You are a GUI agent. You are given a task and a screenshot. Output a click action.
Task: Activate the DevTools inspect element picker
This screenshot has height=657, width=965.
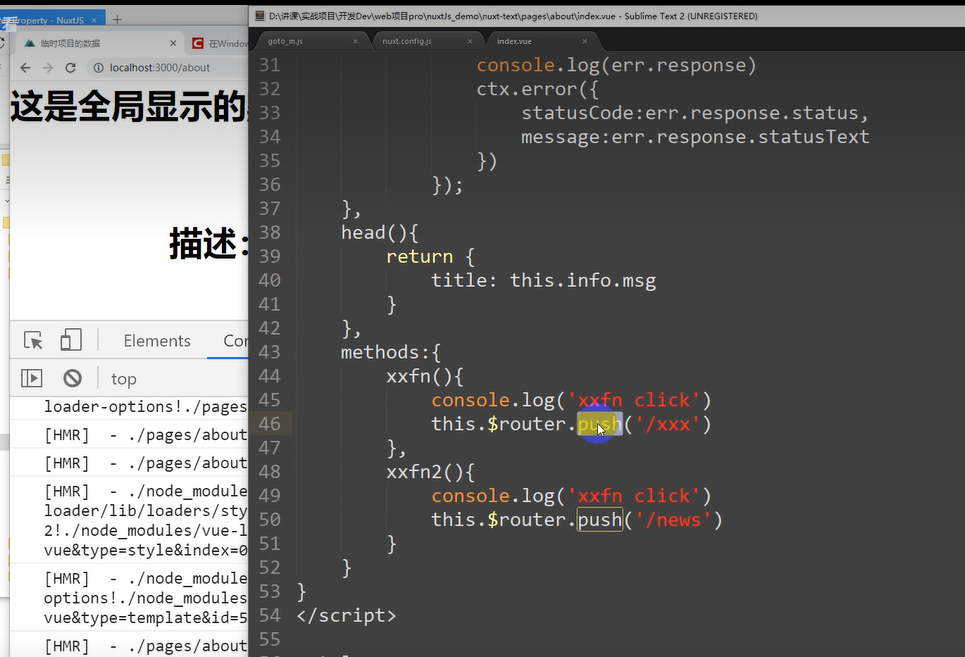pyautogui.click(x=33, y=341)
